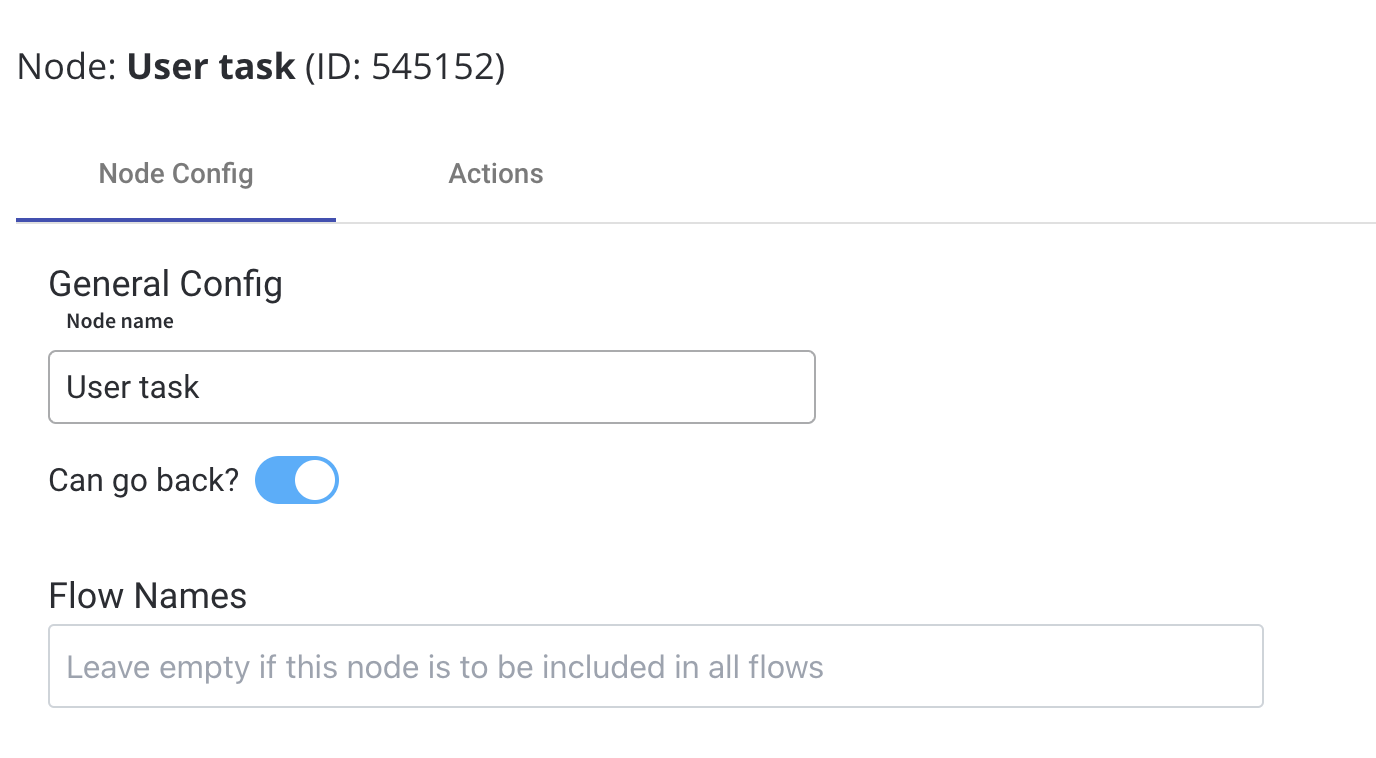1376x758 pixels.
Task: Click the "General Config" section heading
Action: 166,284
